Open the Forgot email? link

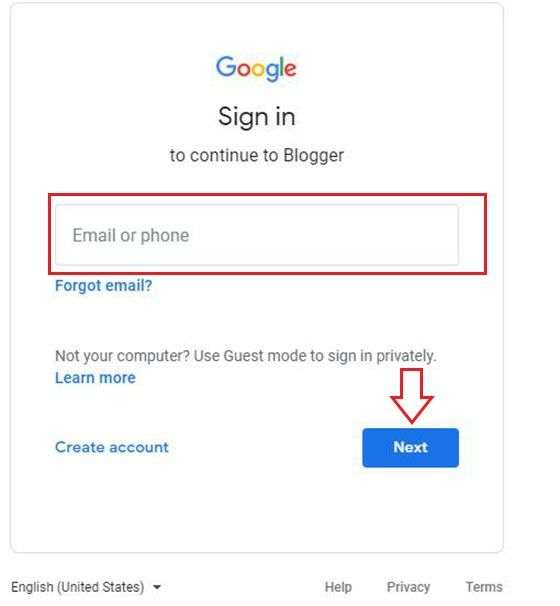point(104,286)
